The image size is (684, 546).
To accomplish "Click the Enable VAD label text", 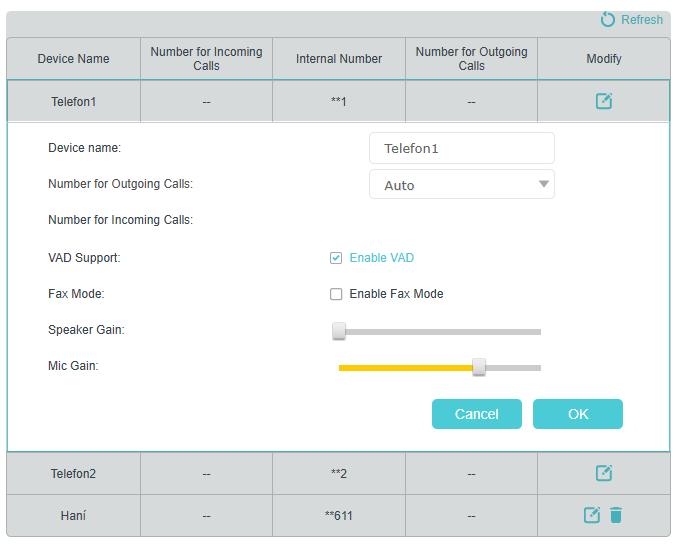I will tap(382, 258).
